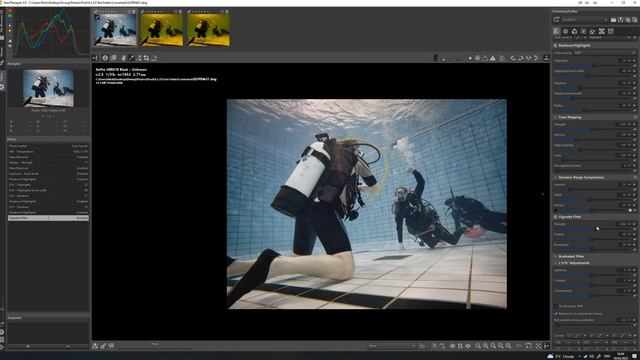
Task: Rotate the image right
Action: (x=521, y=58)
